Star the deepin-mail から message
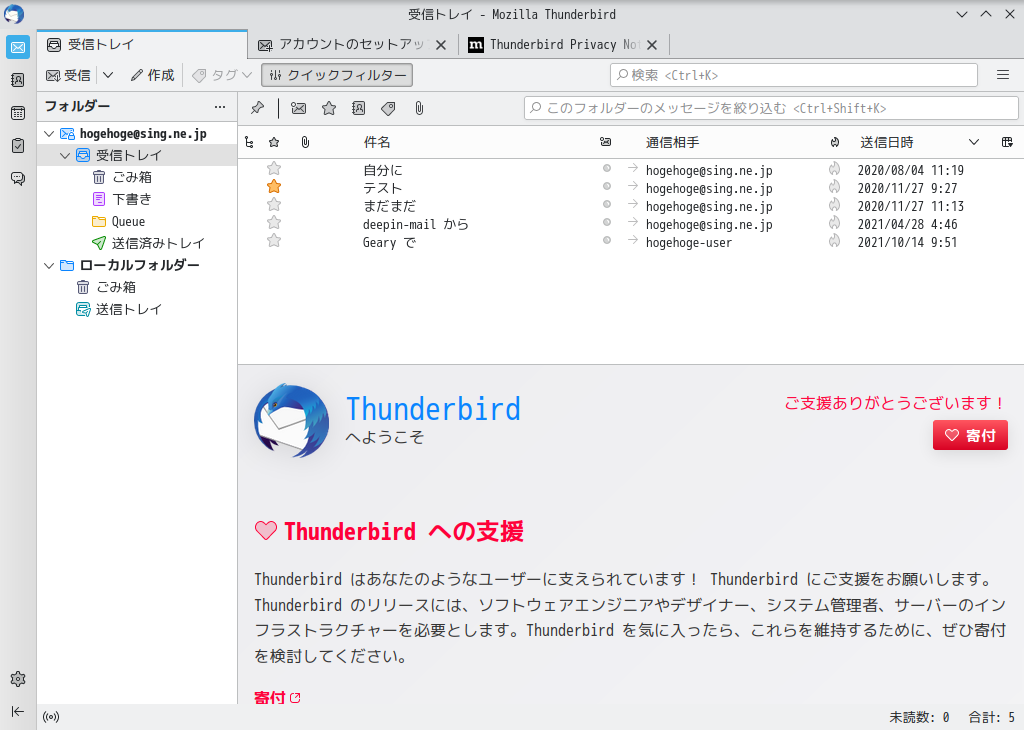Image resolution: width=1024 pixels, height=730 pixels. coord(274,223)
